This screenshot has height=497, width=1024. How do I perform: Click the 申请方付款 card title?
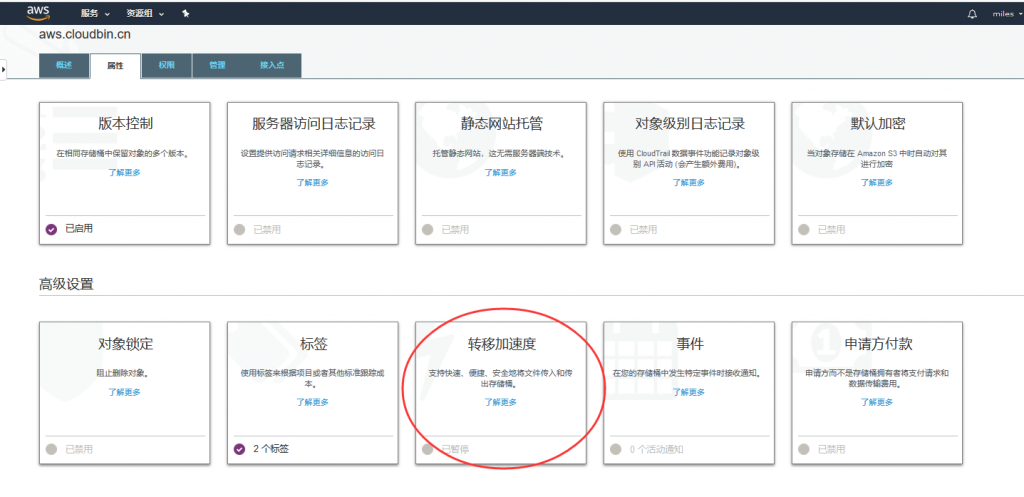pyautogui.click(x=877, y=344)
